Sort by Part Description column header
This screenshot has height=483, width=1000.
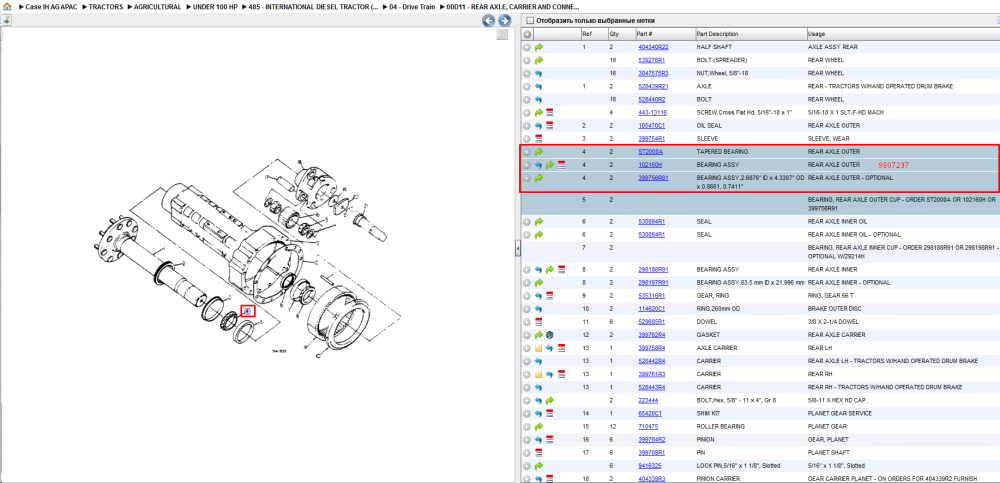tap(750, 34)
